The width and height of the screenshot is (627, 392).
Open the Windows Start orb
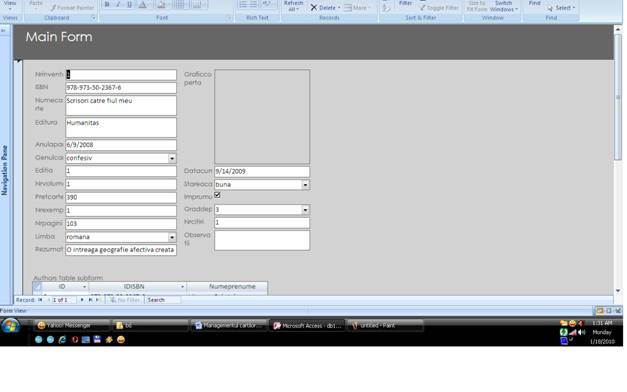(10, 326)
